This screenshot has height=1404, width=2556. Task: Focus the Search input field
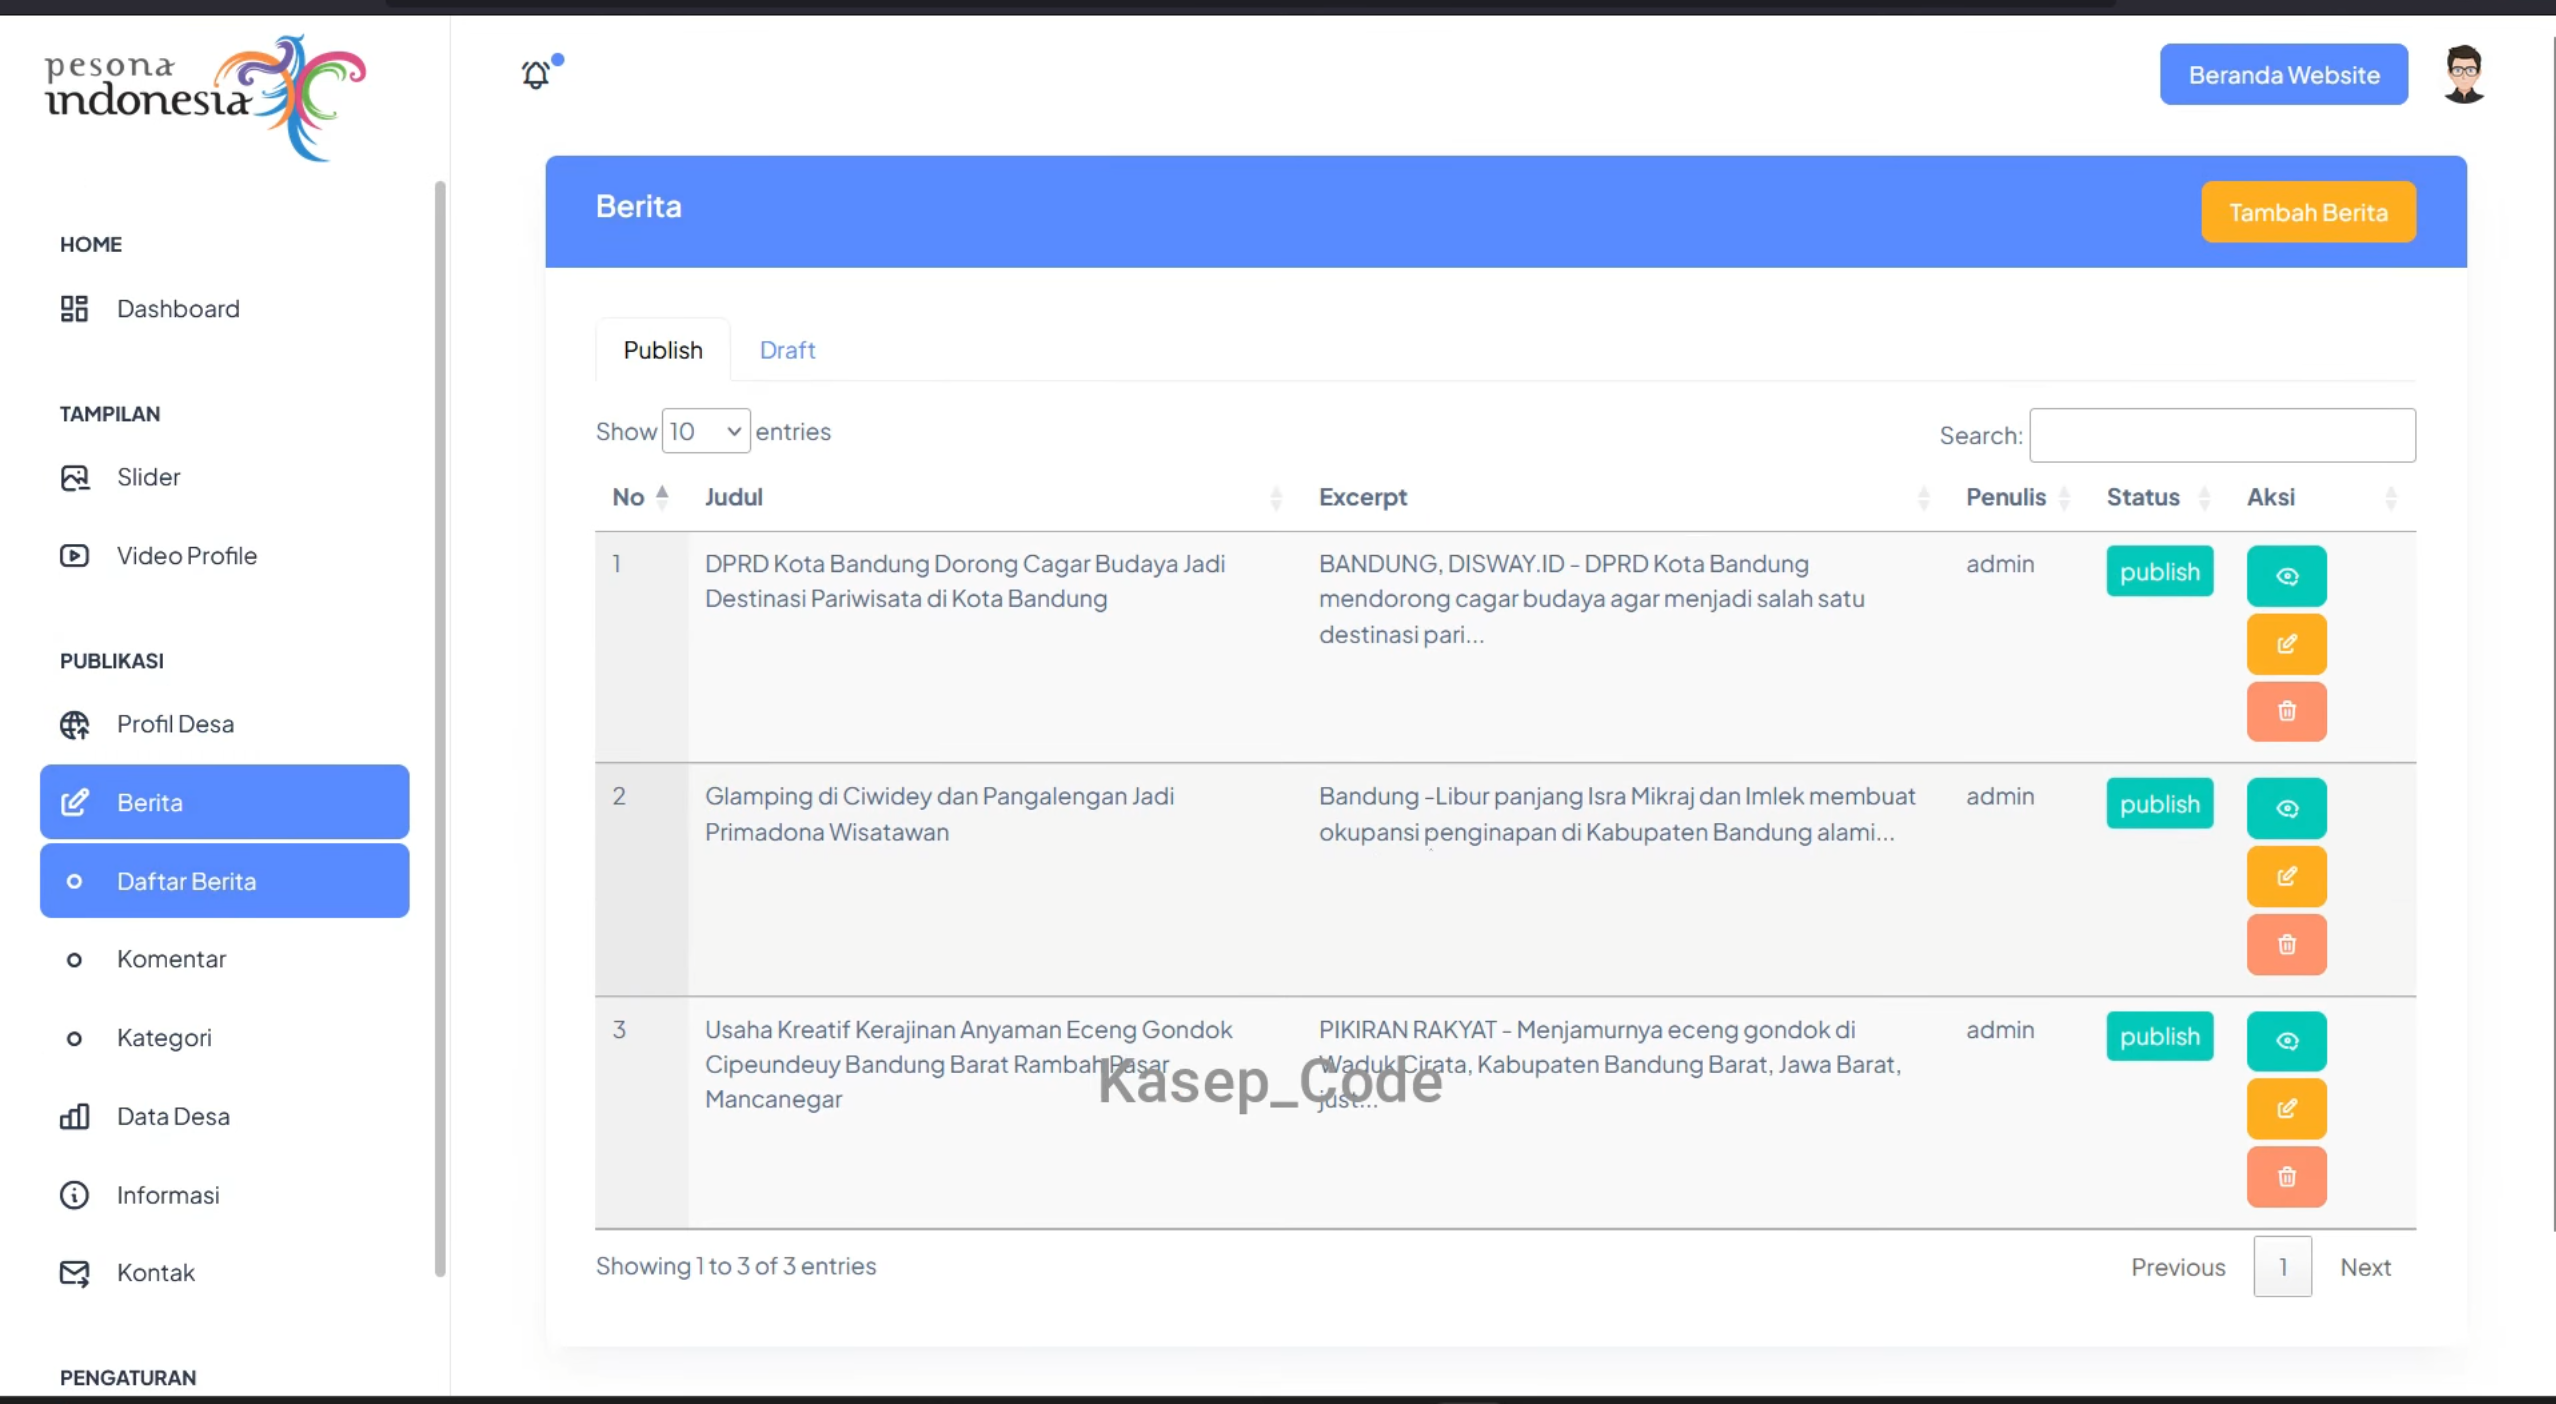(x=2222, y=435)
